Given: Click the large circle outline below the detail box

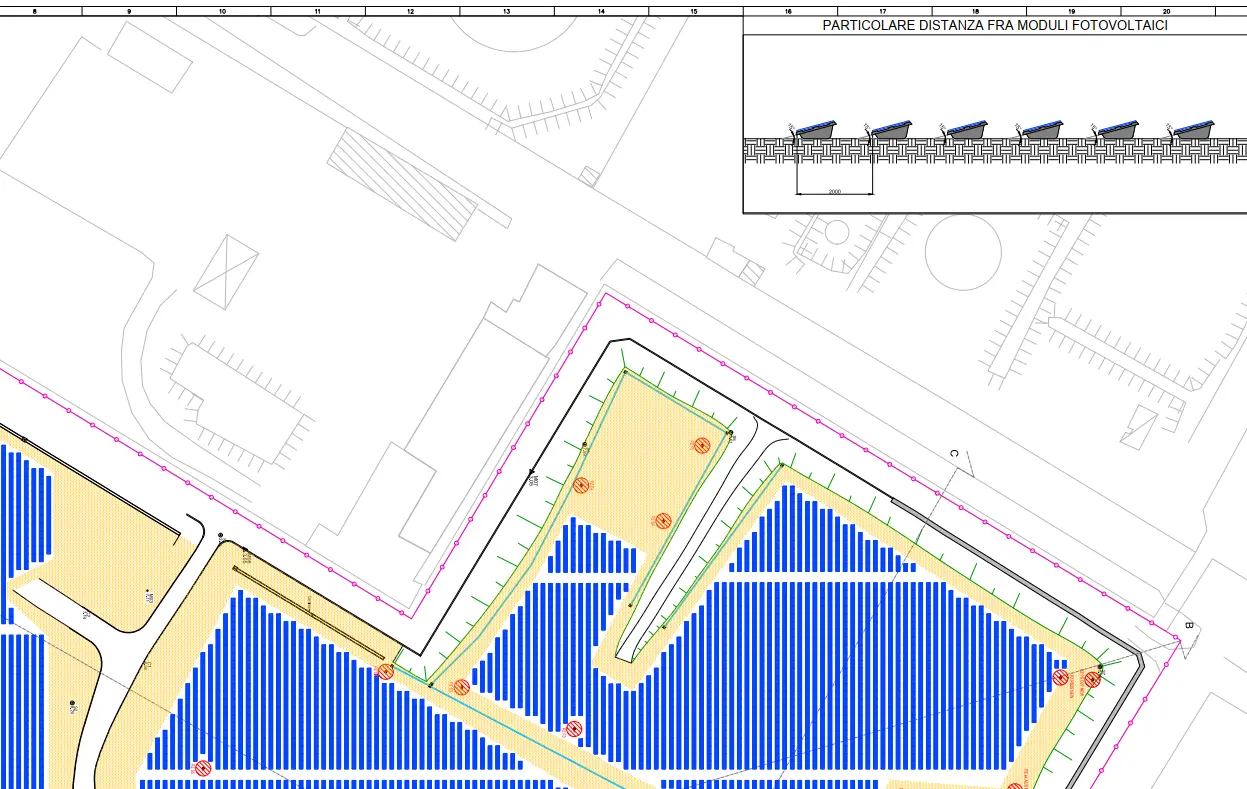Looking at the screenshot, I should coord(963,251).
